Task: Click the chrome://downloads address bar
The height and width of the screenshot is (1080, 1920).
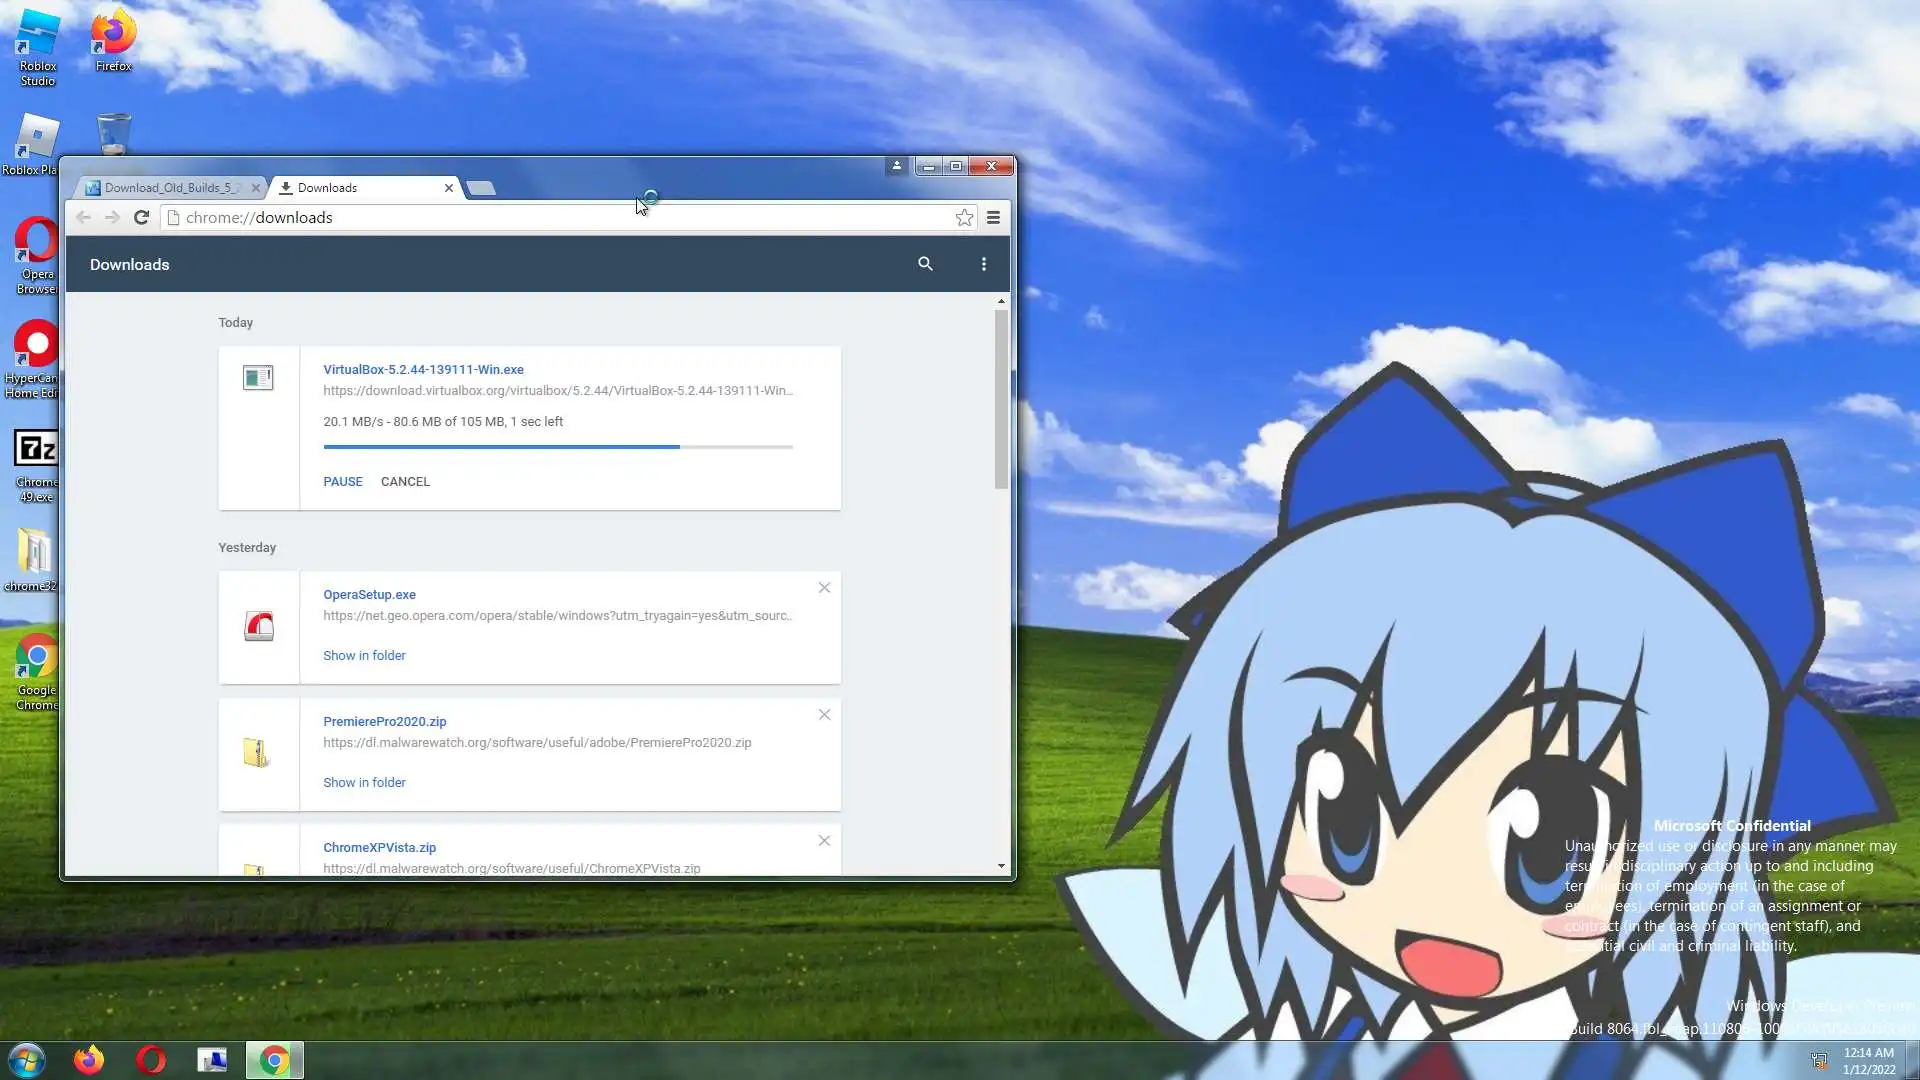Action: 560,218
